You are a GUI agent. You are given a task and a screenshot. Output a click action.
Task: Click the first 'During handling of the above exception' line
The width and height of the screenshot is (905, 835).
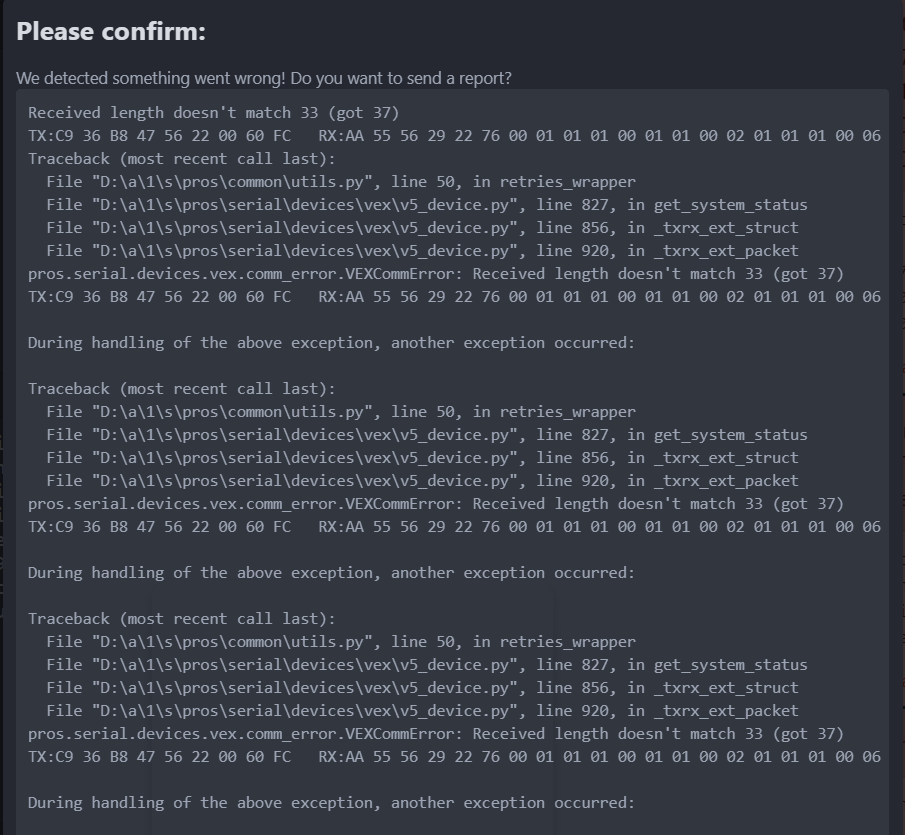click(331, 343)
